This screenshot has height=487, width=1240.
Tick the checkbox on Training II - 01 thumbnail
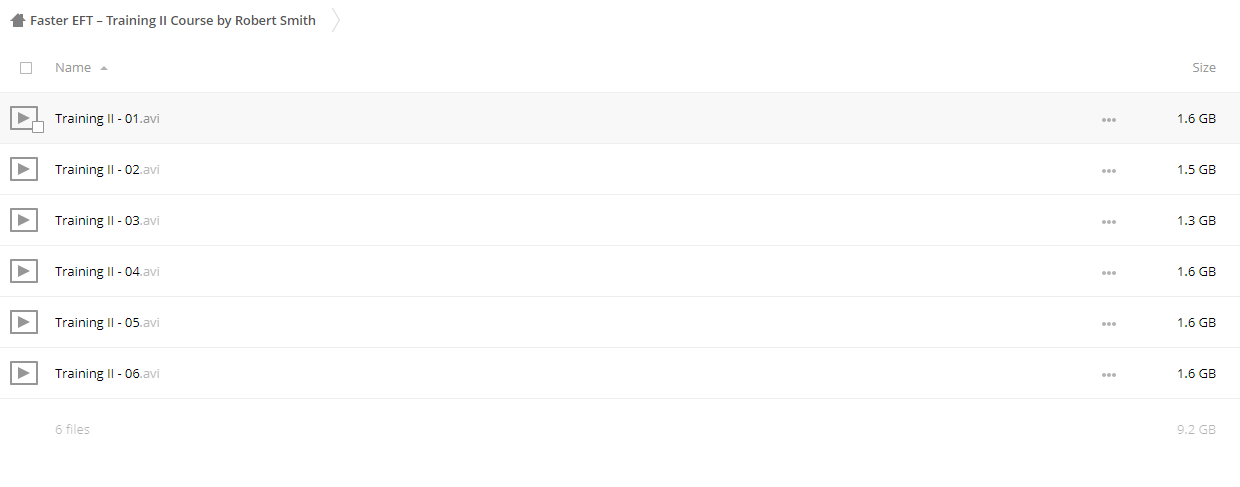click(38, 127)
